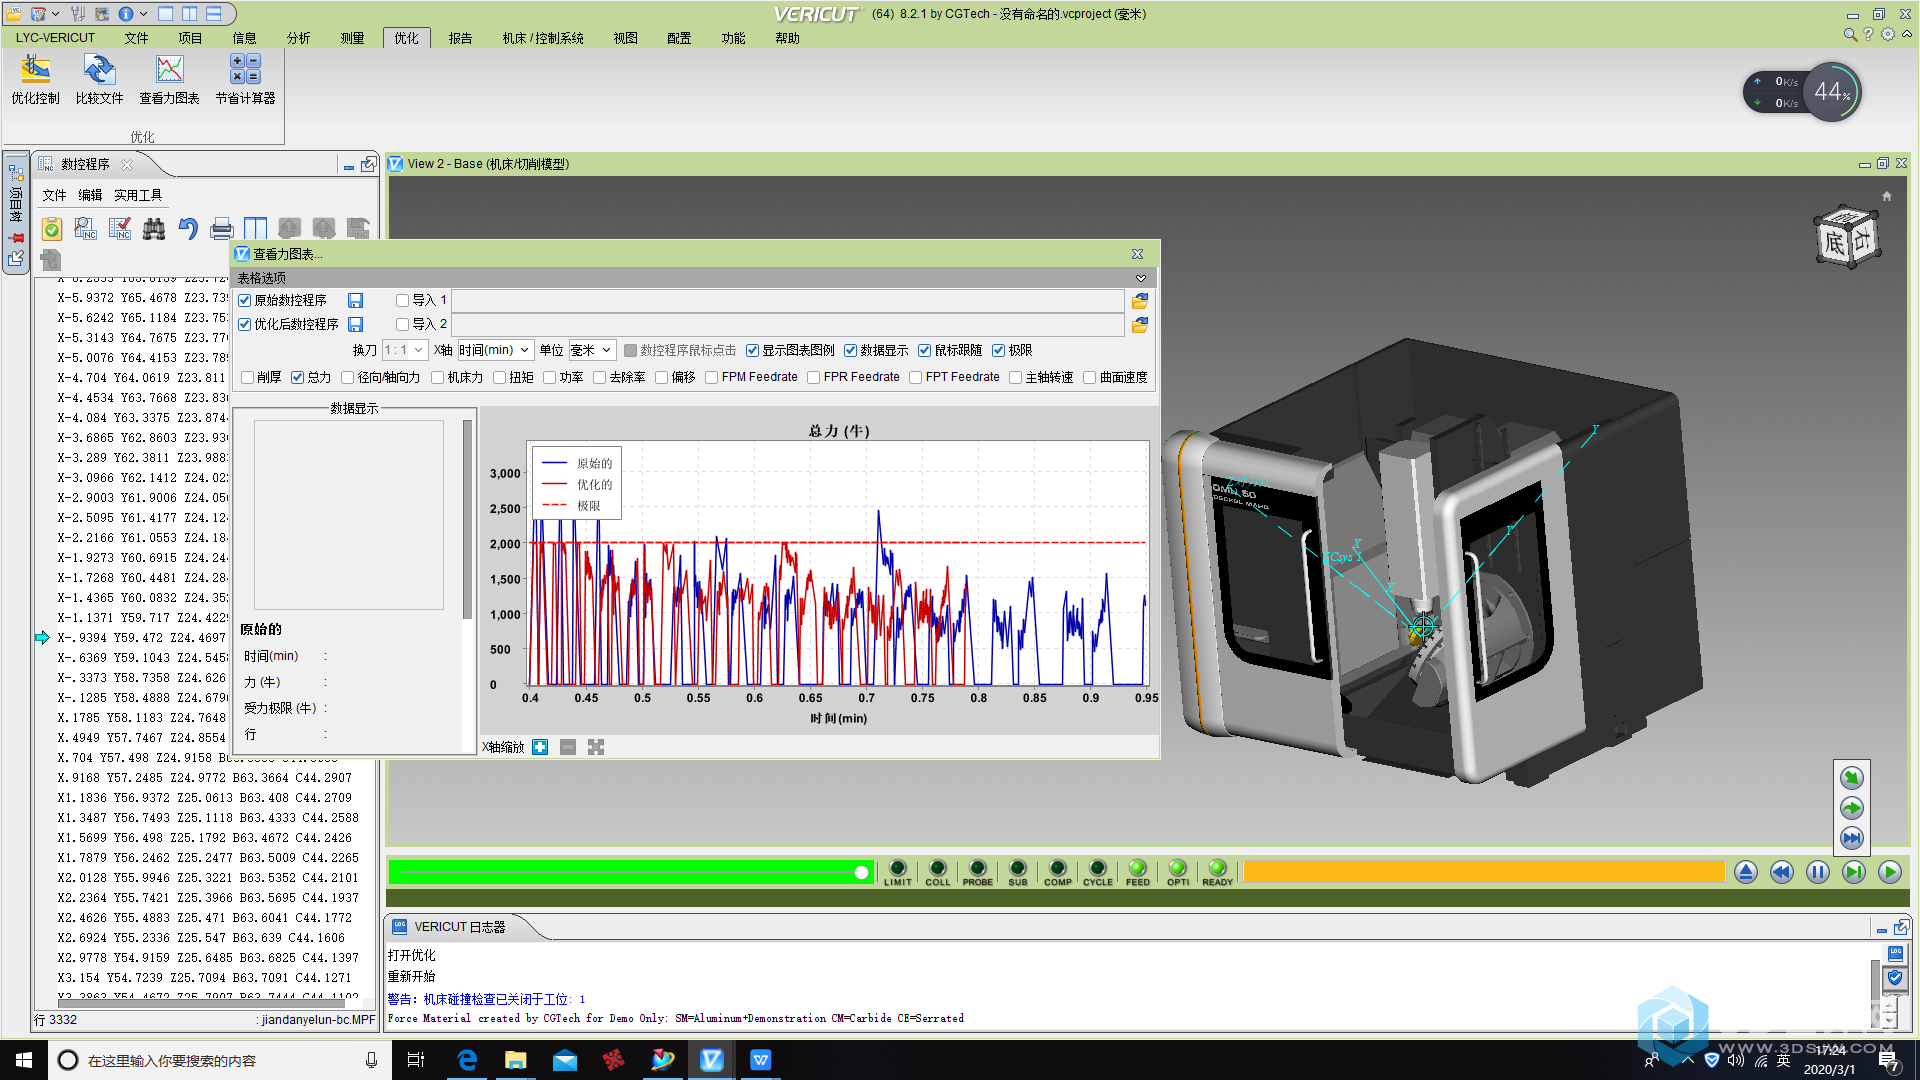Click the split columns view icon

pyautogui.click(x=256, y=229)
